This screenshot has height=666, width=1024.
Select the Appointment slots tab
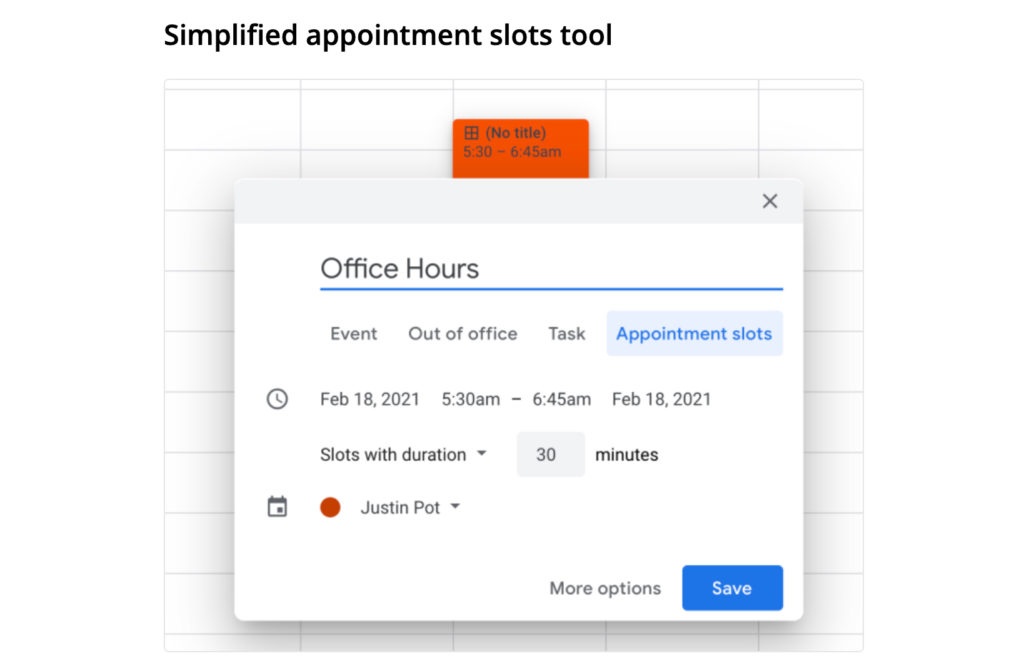[x=694, y=334]
